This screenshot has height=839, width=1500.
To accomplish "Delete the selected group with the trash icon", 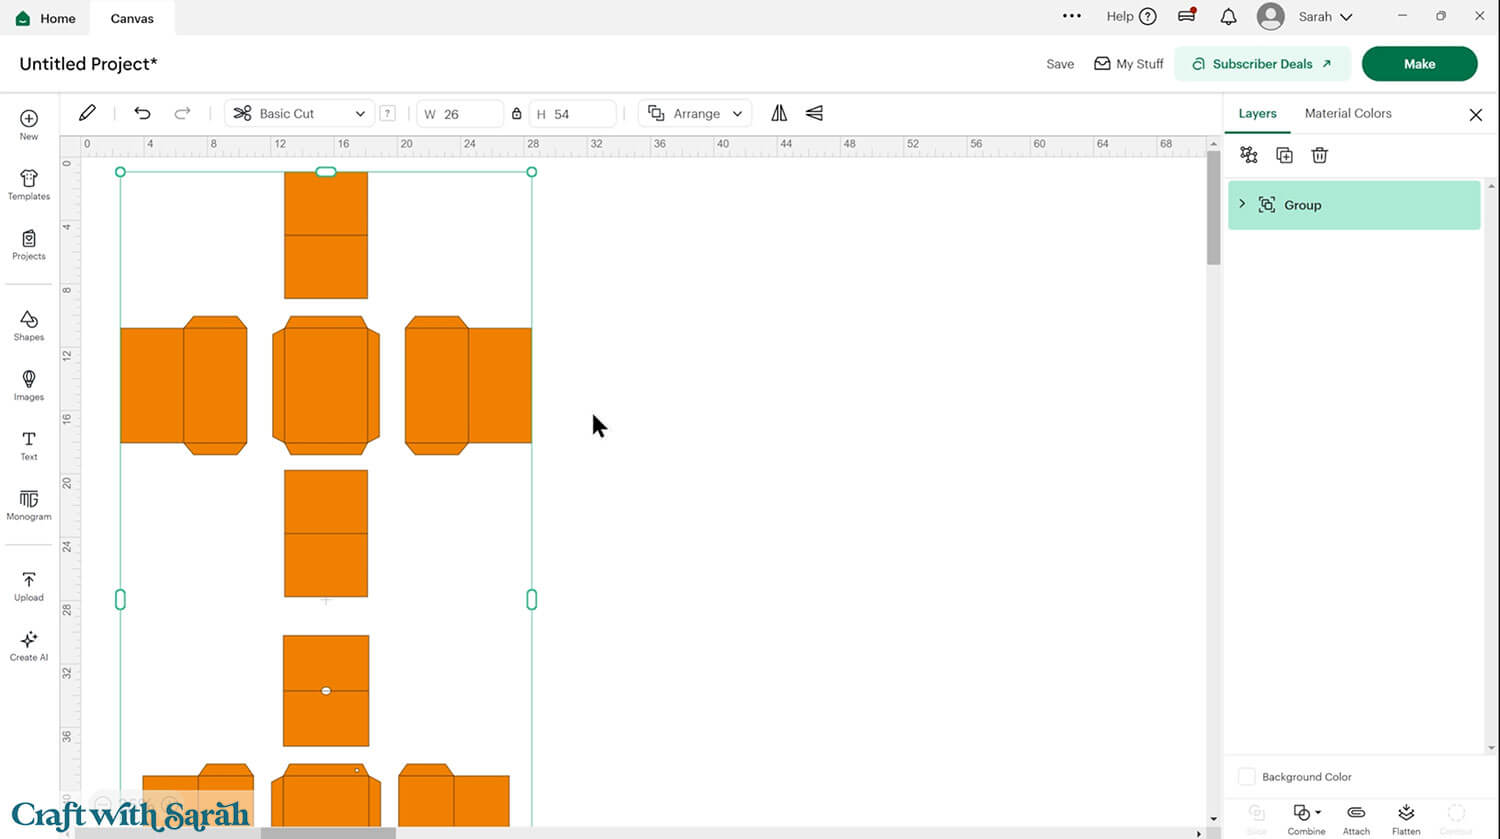I will (1319, 155).
